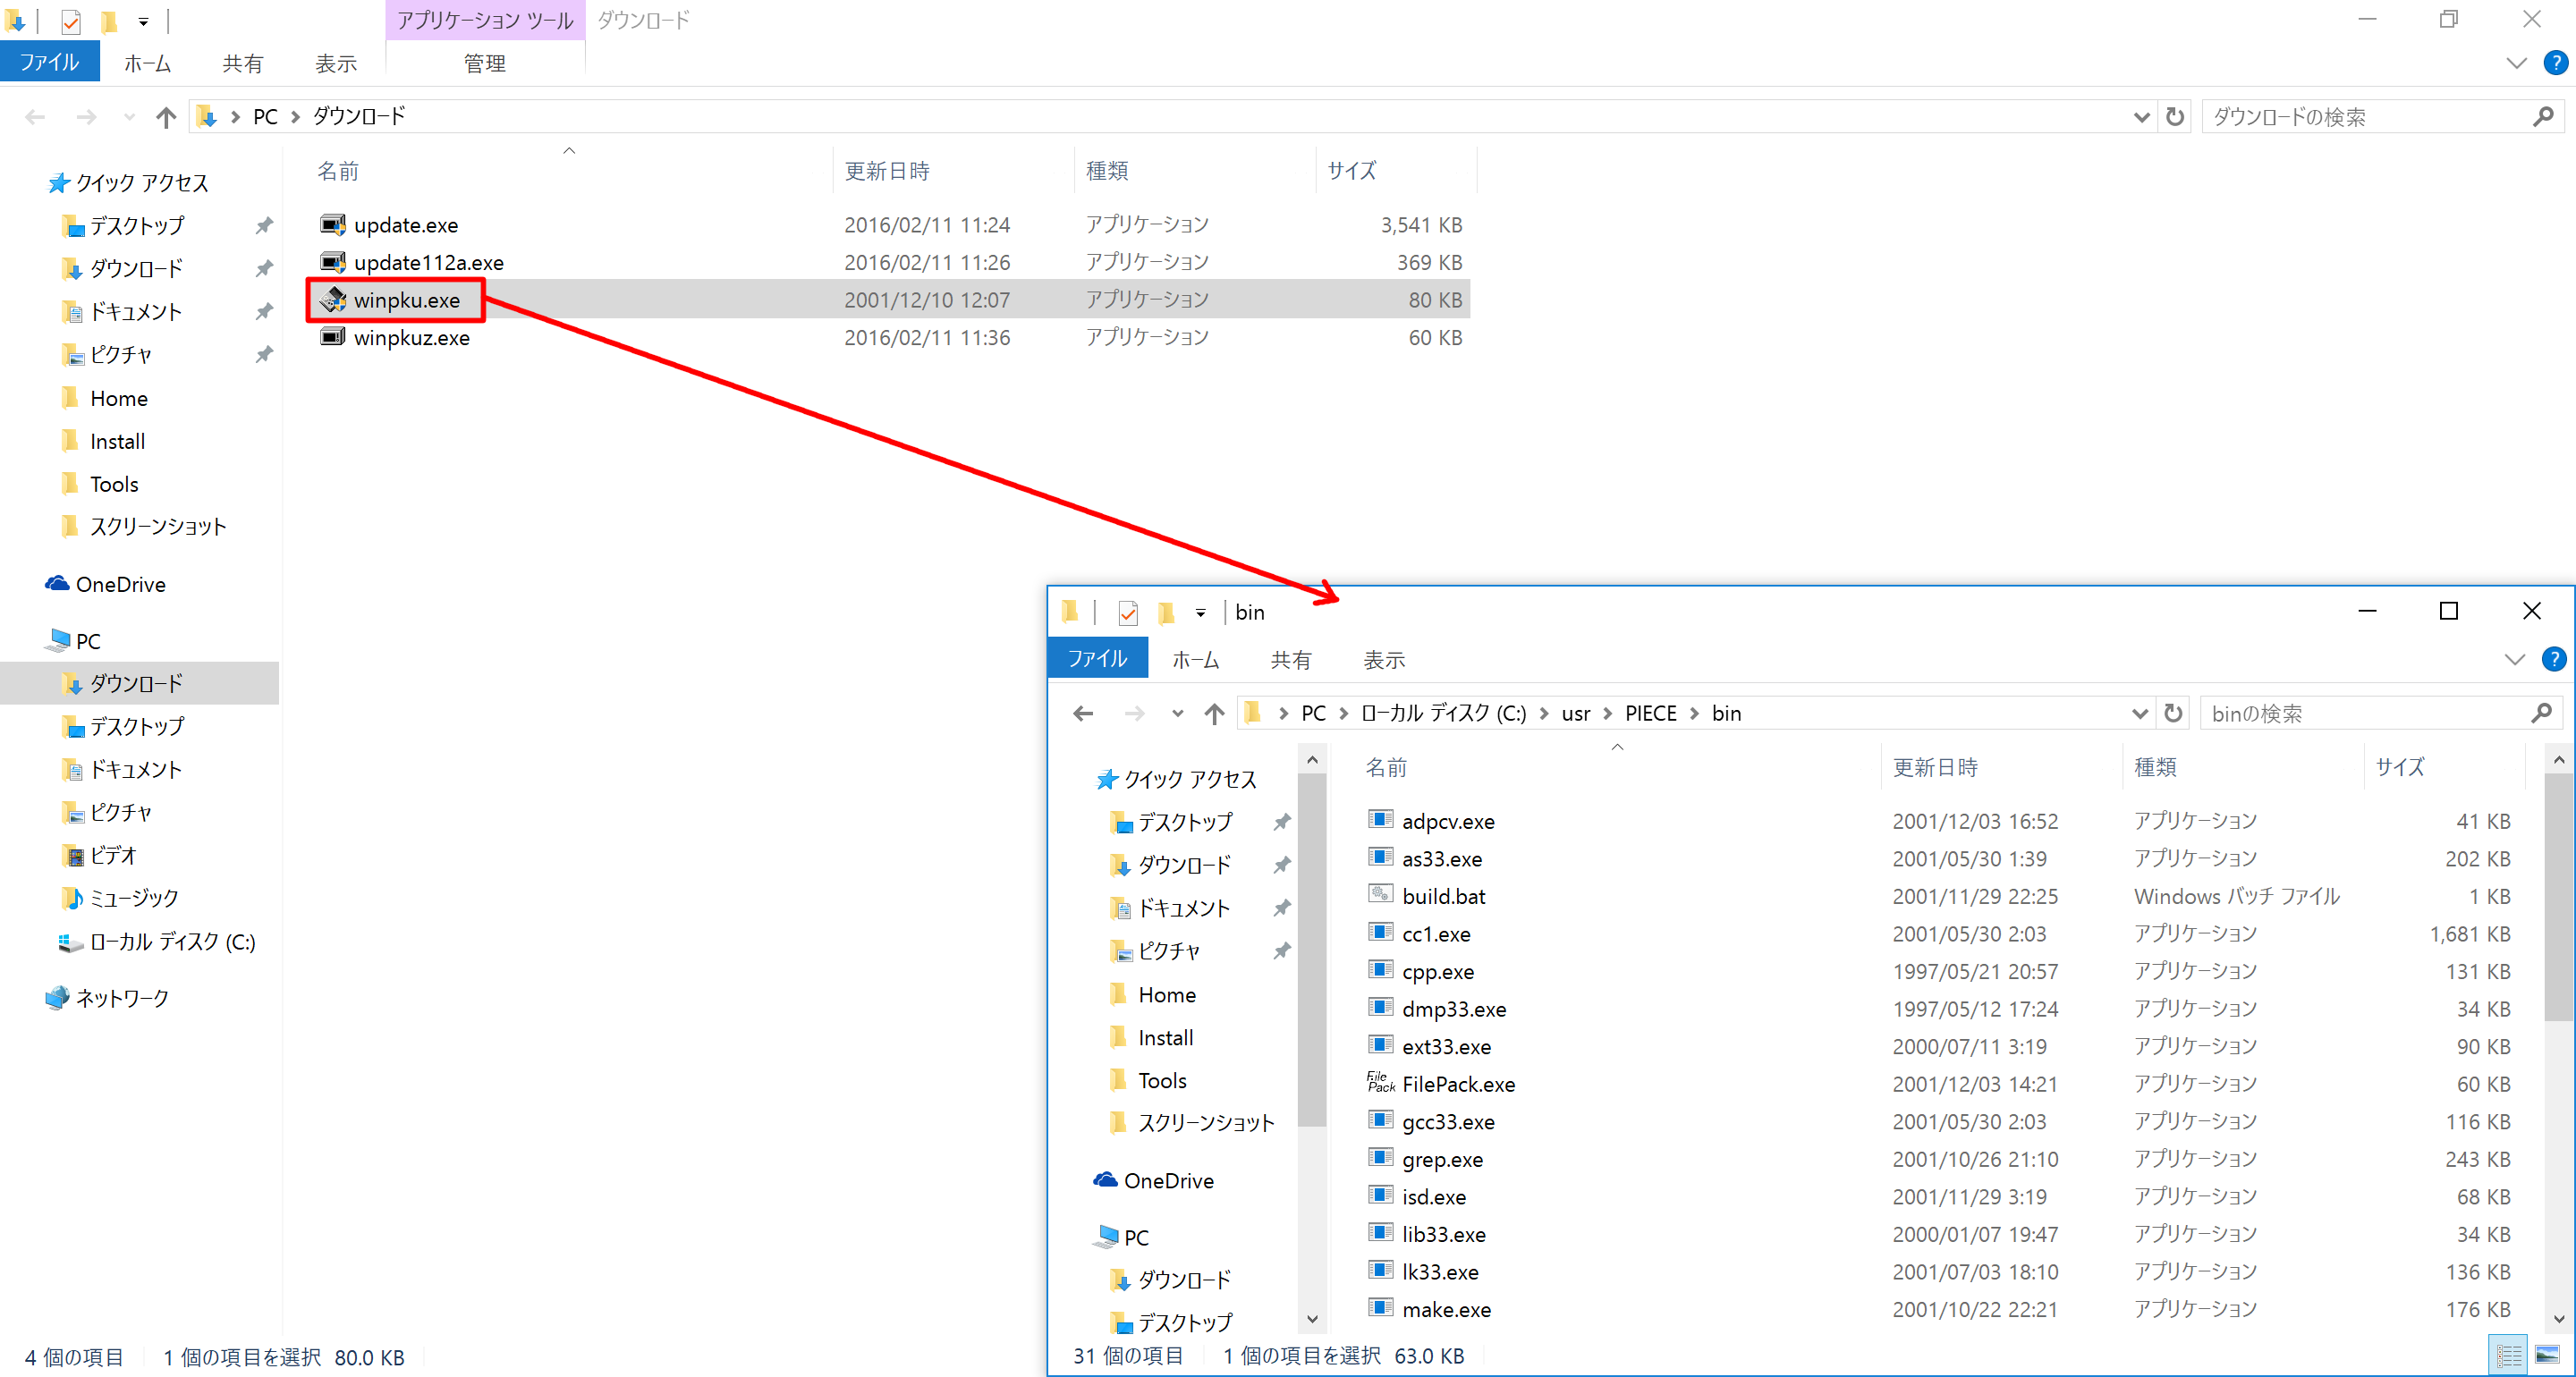Expand breadcrumb chevron after PC in Downloads
Viewport: 2576px width, 1377px height.
(295, 117)
